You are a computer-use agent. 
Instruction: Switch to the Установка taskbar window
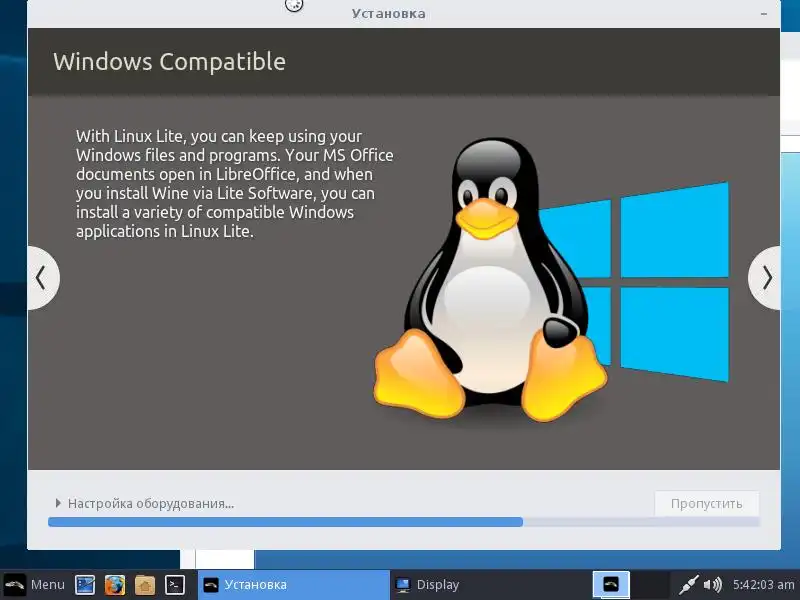tap(293, 585)
